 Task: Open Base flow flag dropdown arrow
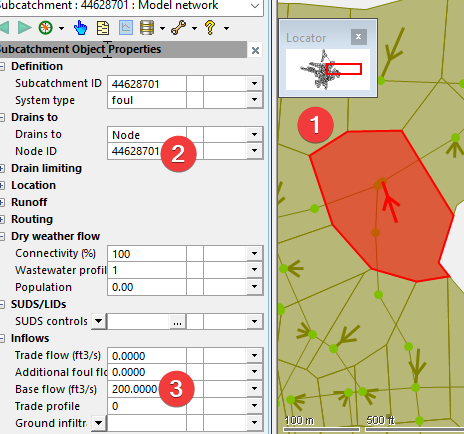[254, 389]
